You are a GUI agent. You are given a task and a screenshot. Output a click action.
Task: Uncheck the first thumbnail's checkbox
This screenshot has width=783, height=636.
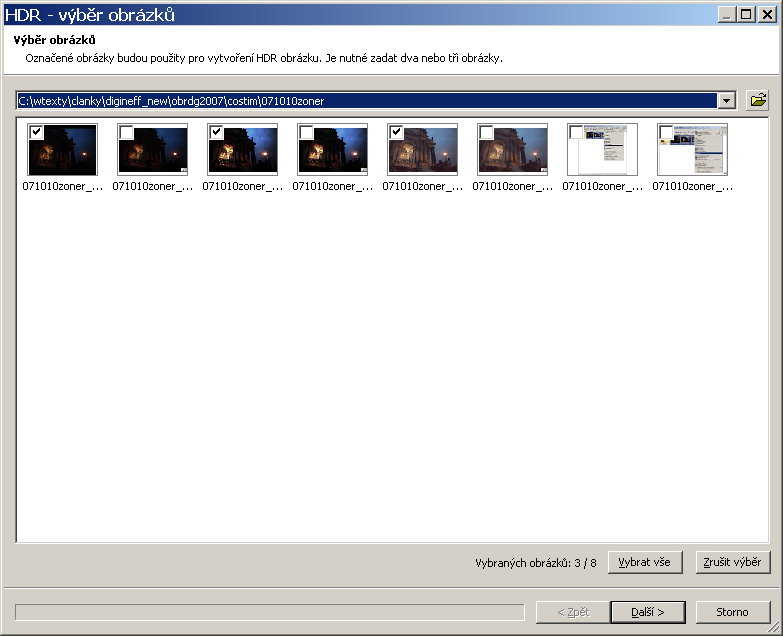click(36, 132)
